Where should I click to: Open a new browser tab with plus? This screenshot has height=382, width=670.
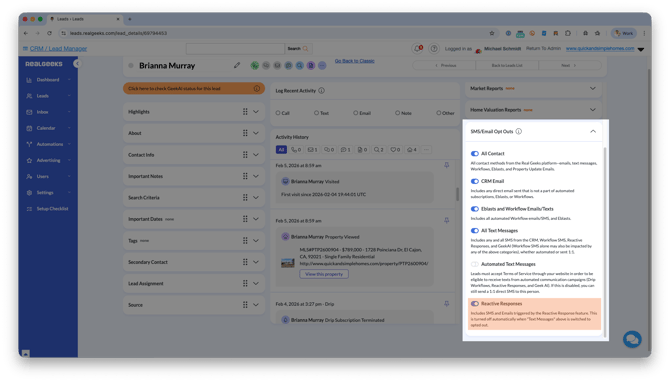click(x=130, y=19)
